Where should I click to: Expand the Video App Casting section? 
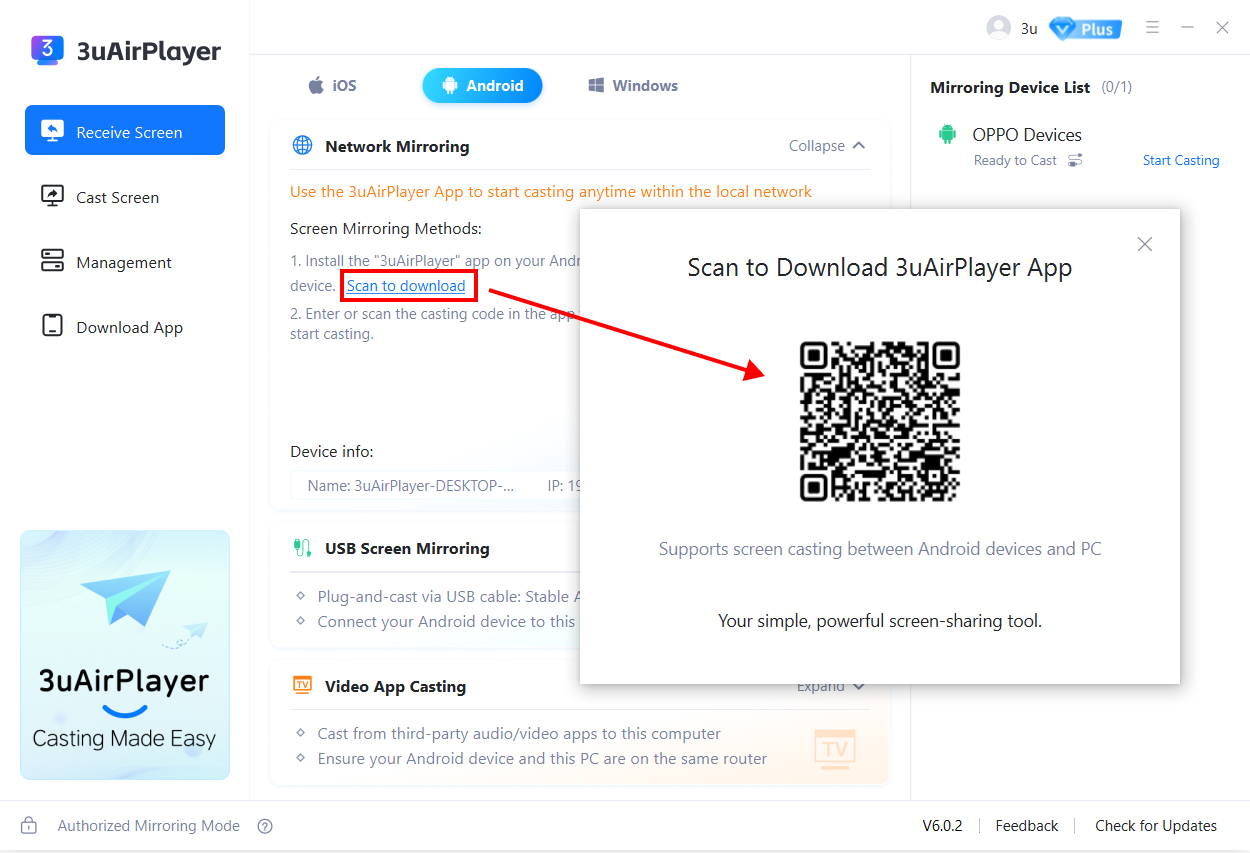830,687
